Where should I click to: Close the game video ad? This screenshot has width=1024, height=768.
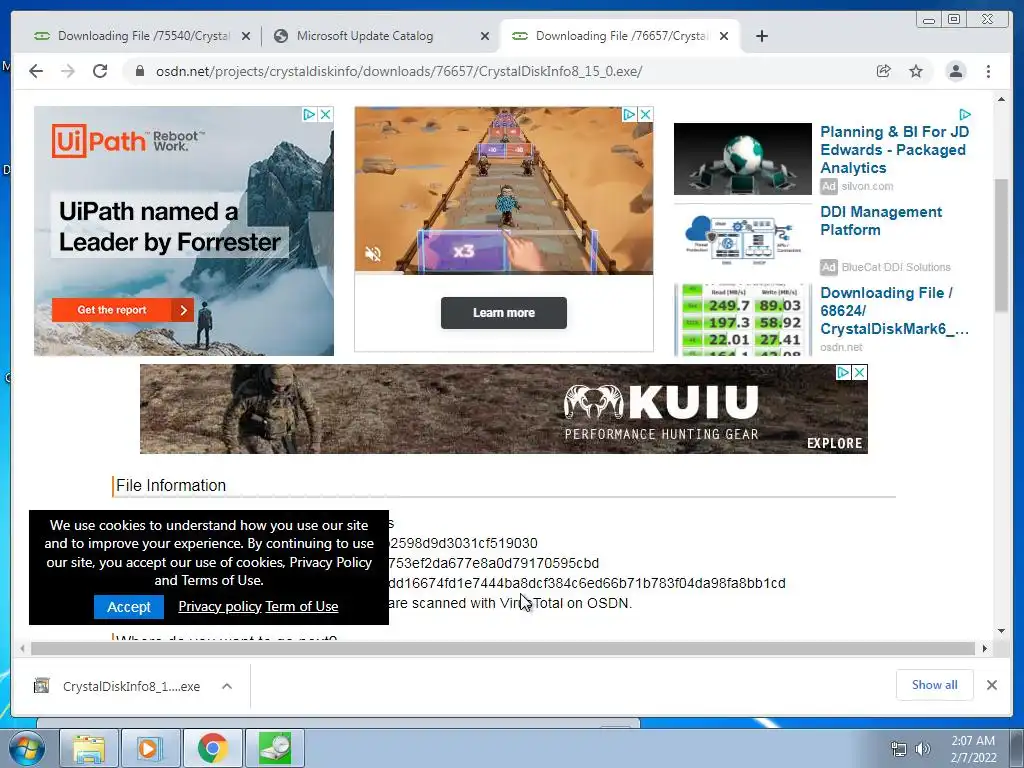pos(645,114)
